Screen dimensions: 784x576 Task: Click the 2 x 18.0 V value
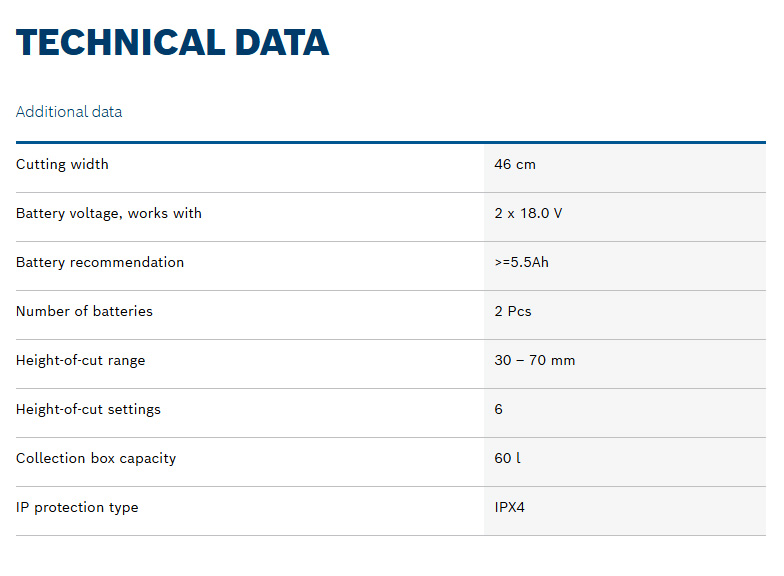tap(528, 213)
